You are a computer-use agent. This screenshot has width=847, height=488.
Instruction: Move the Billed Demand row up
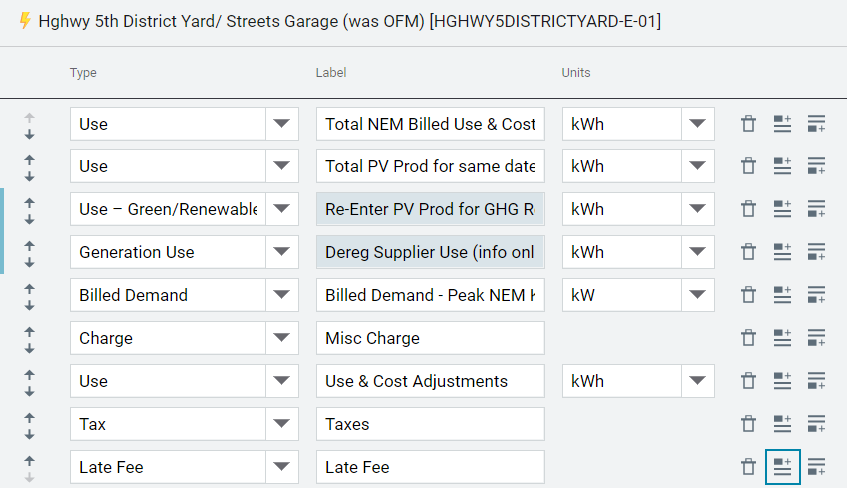(29, 288)
